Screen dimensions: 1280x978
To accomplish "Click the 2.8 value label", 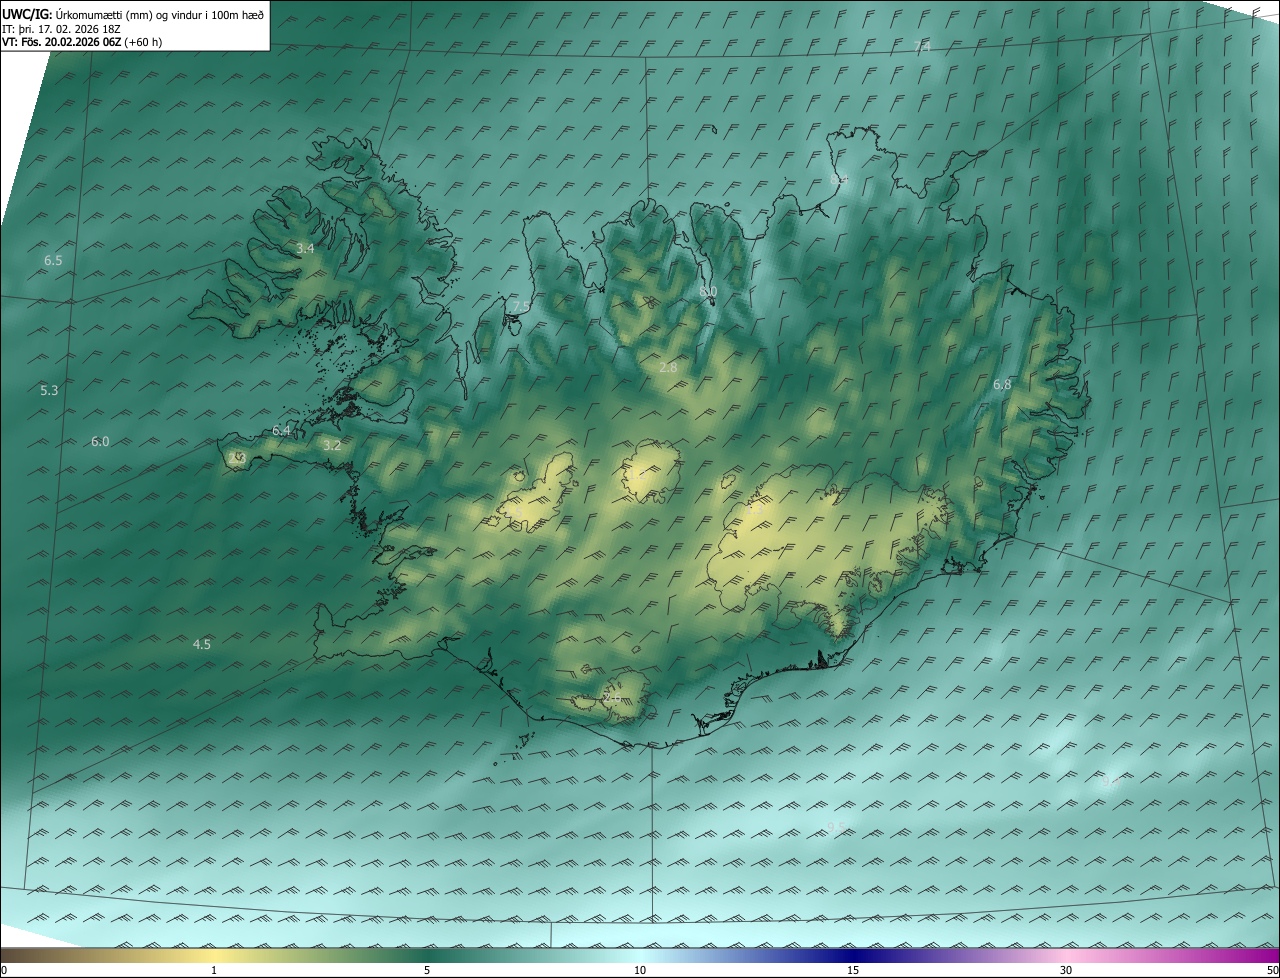I will tap(668, 367).
